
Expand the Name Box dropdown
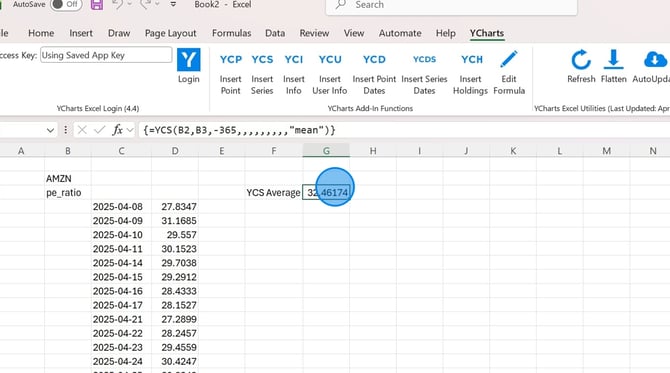click(x=50, y=130)
